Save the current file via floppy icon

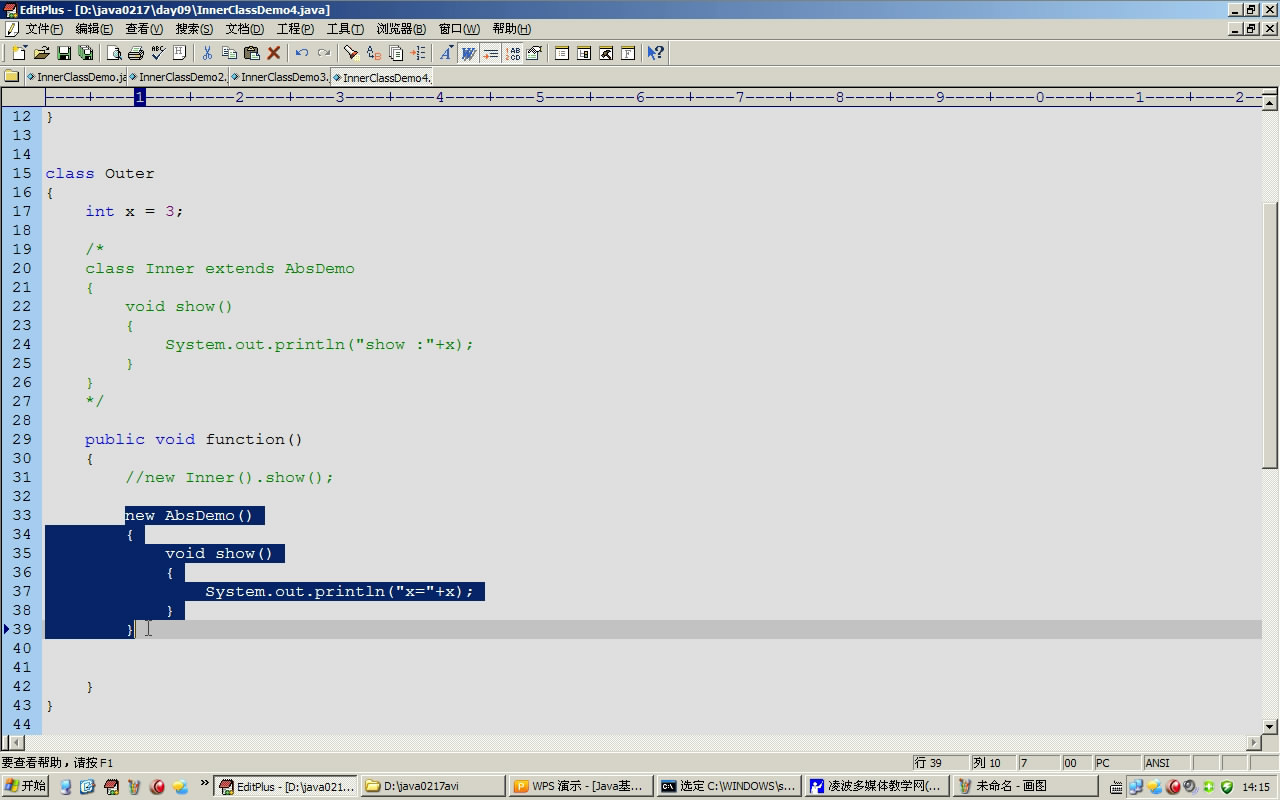63,53
